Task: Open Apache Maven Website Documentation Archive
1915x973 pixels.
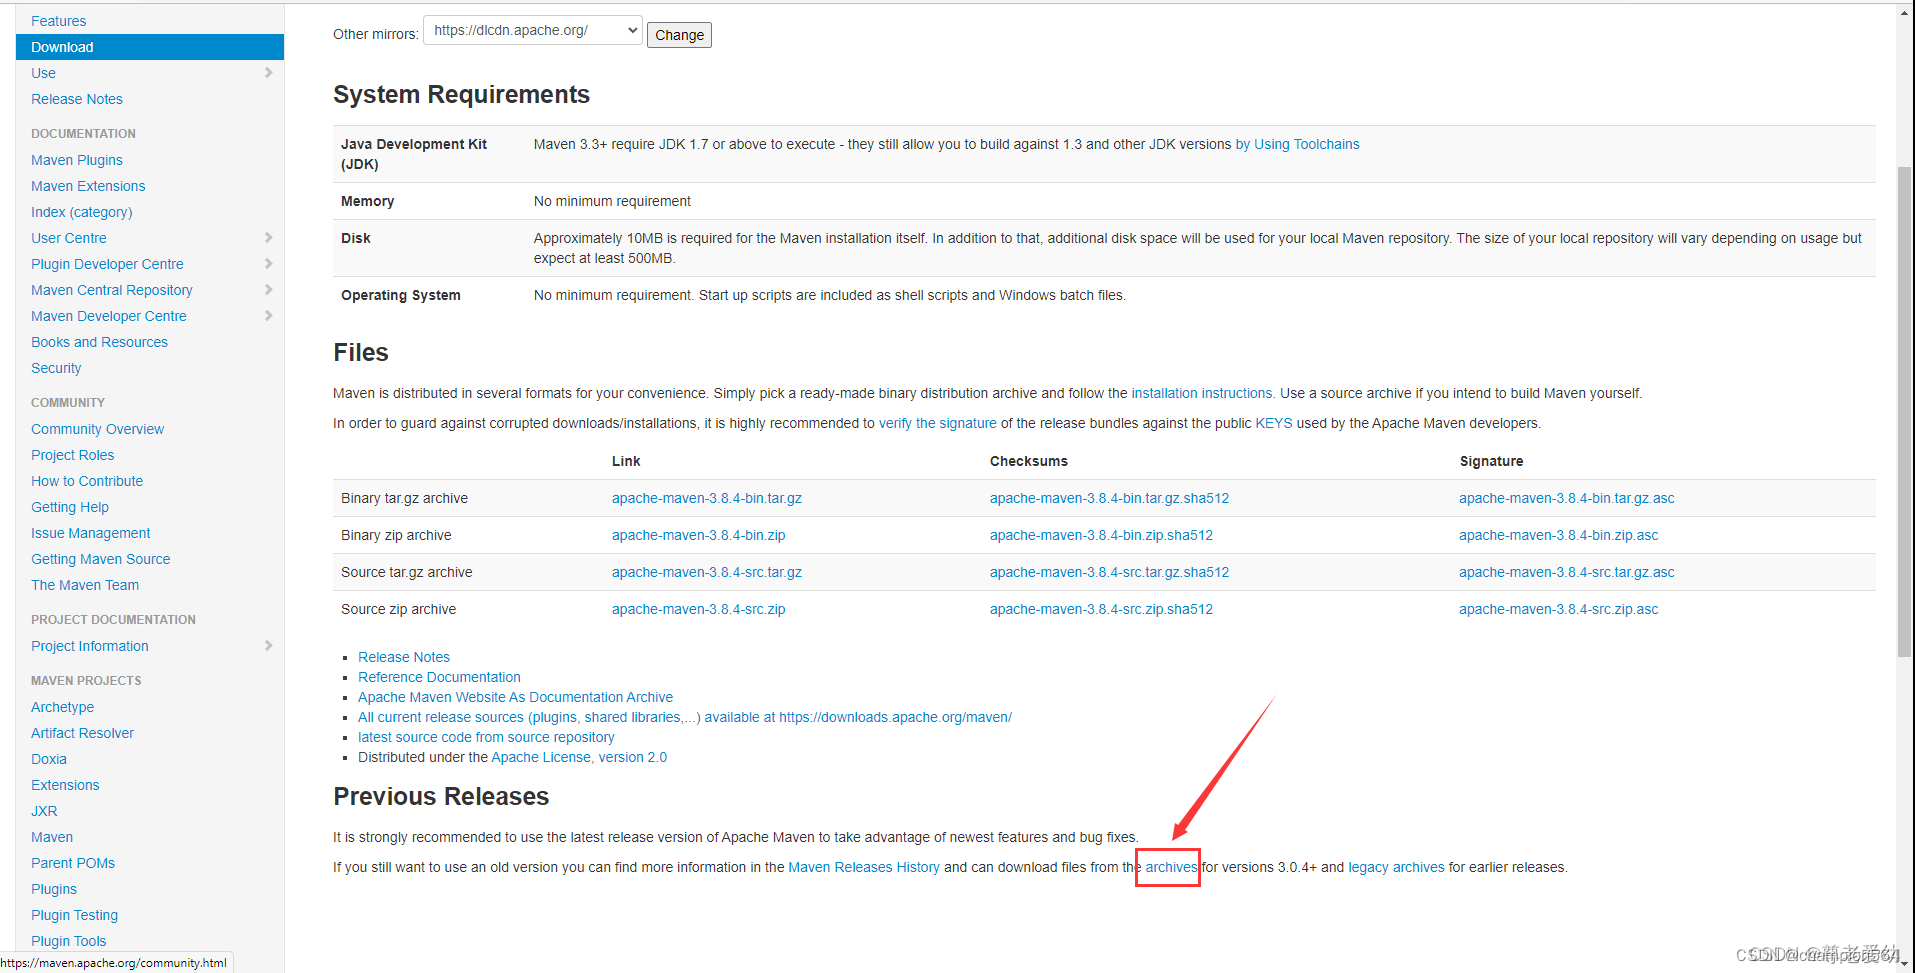Action: [x=515, y=697]
